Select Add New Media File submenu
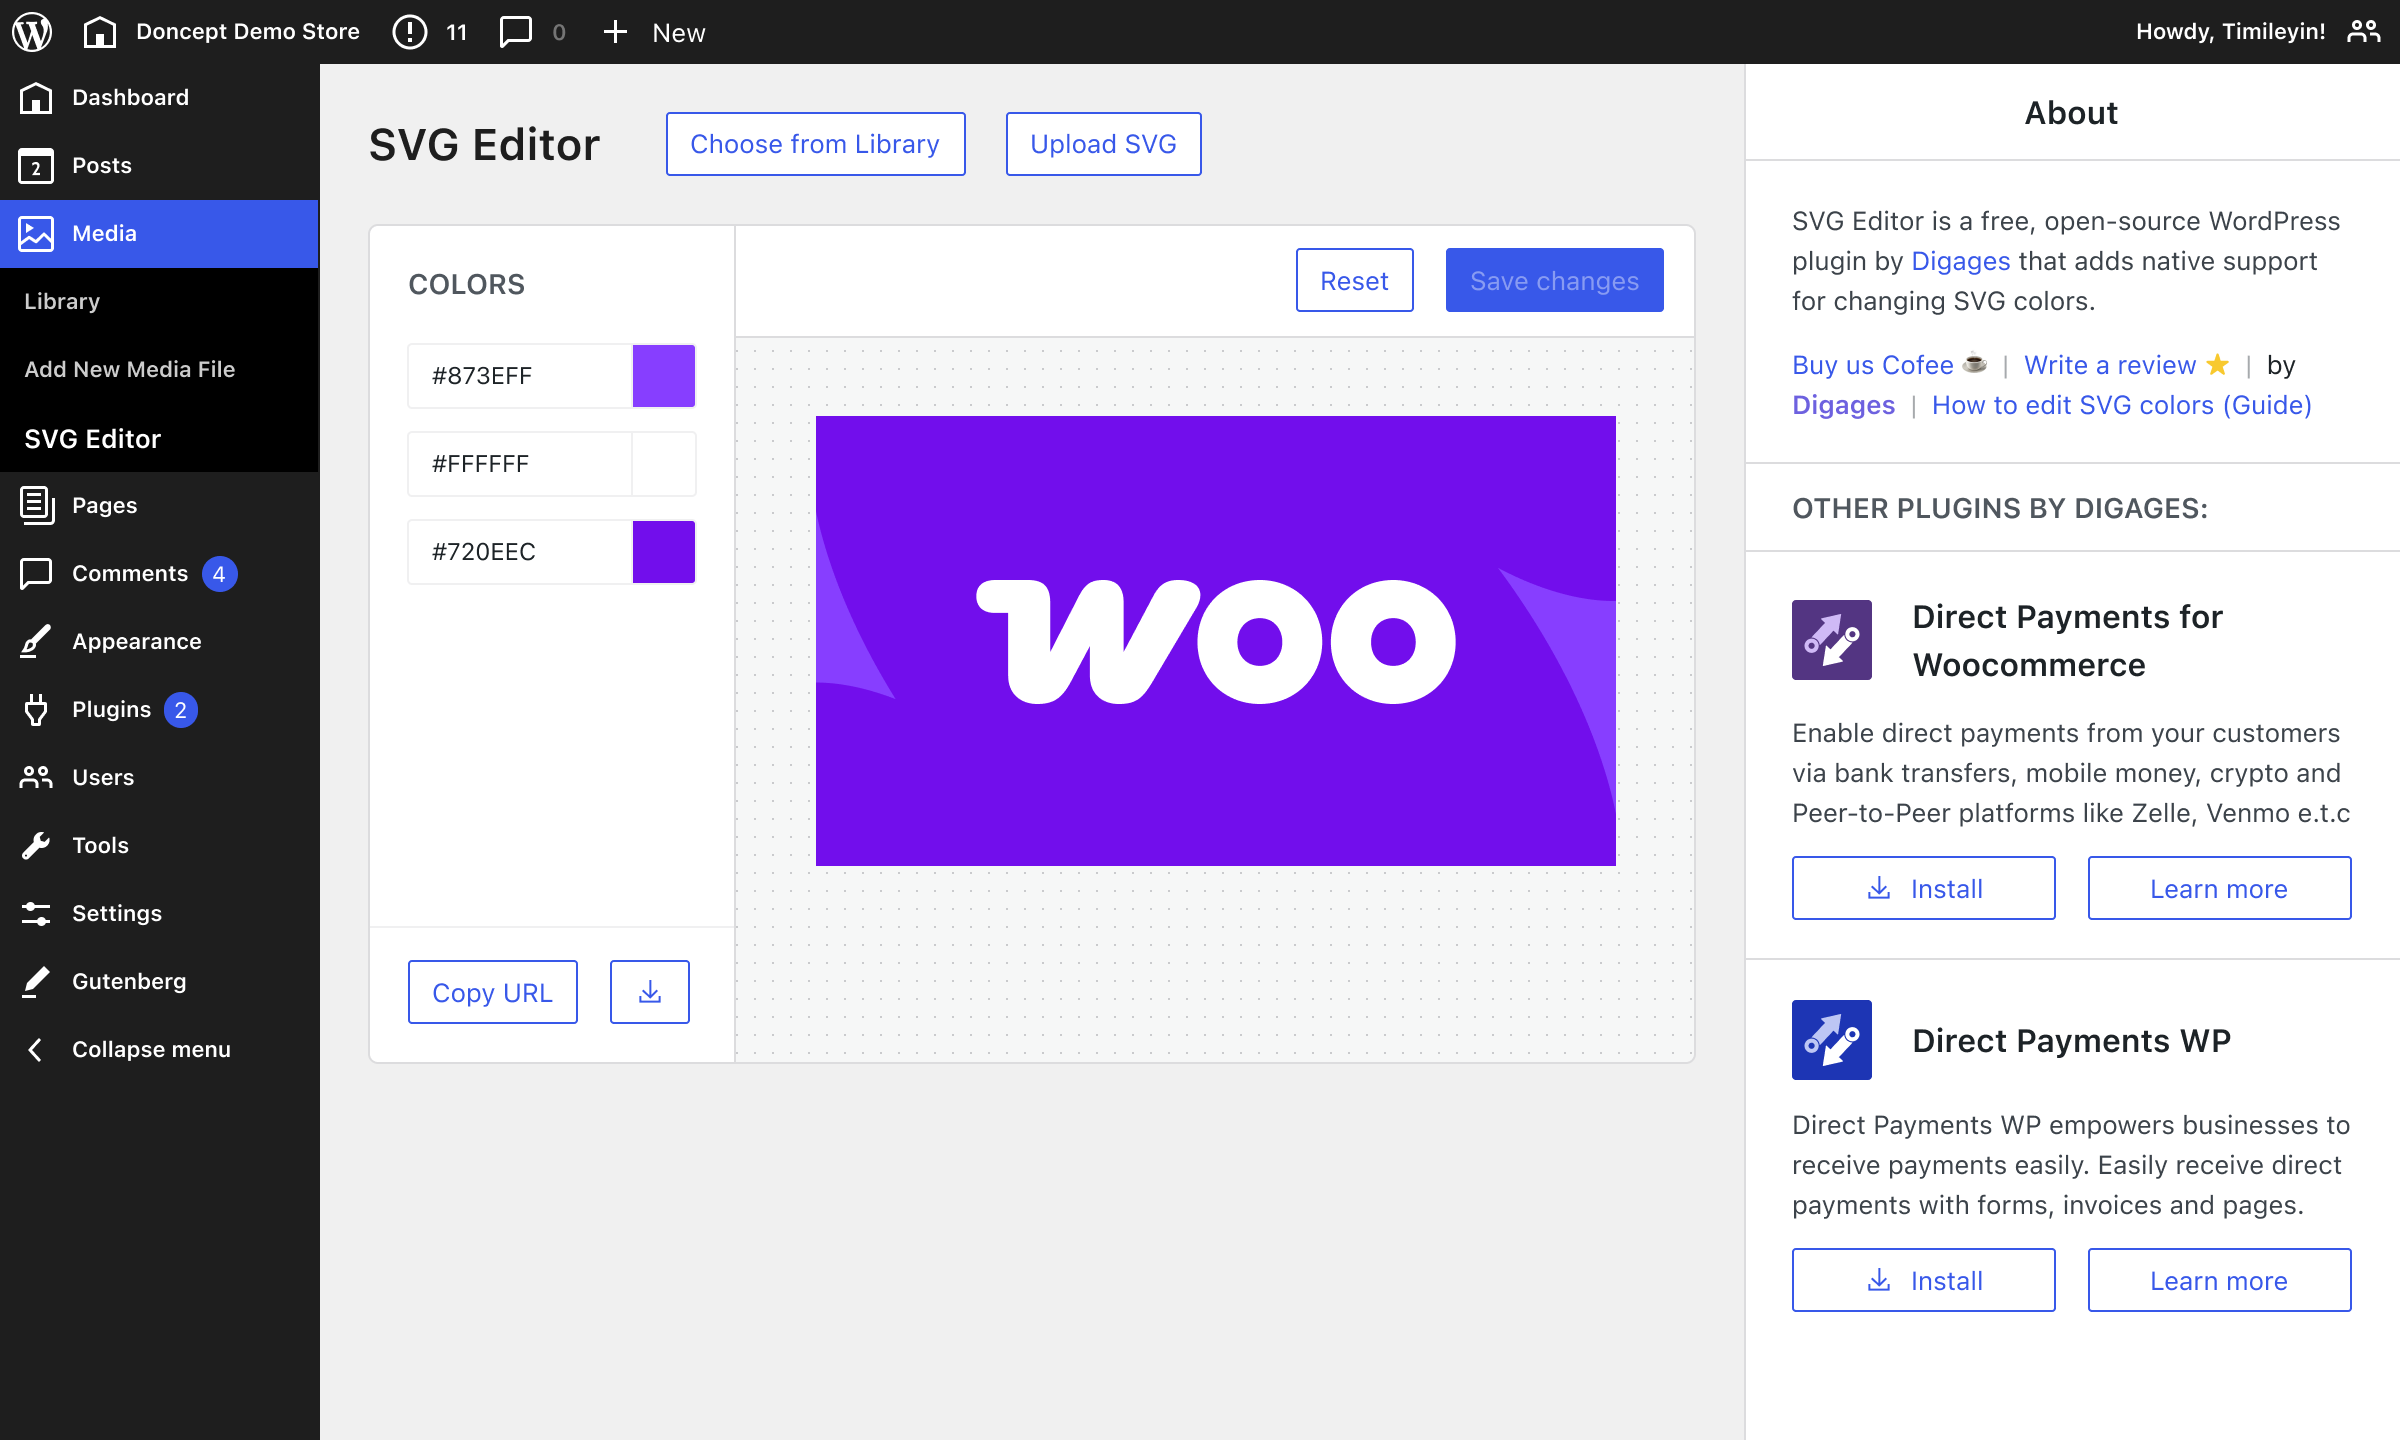The width and height of the screenshot is (2400, 1440). pyautogui.click(x=130, y=369)
